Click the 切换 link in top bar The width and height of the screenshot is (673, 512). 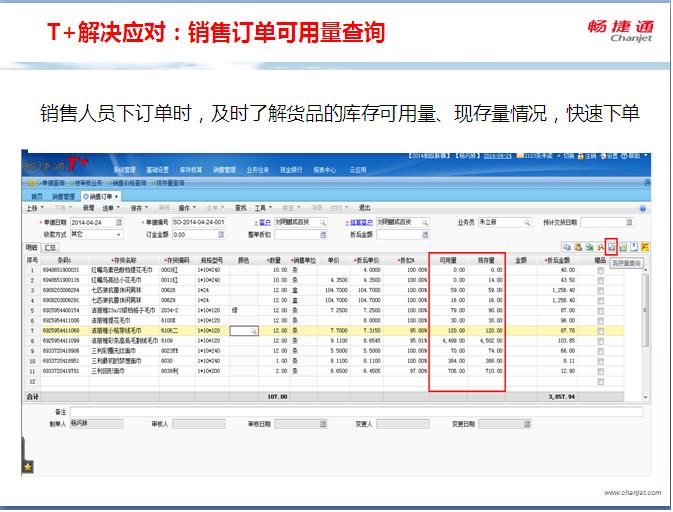click(568, 156)
